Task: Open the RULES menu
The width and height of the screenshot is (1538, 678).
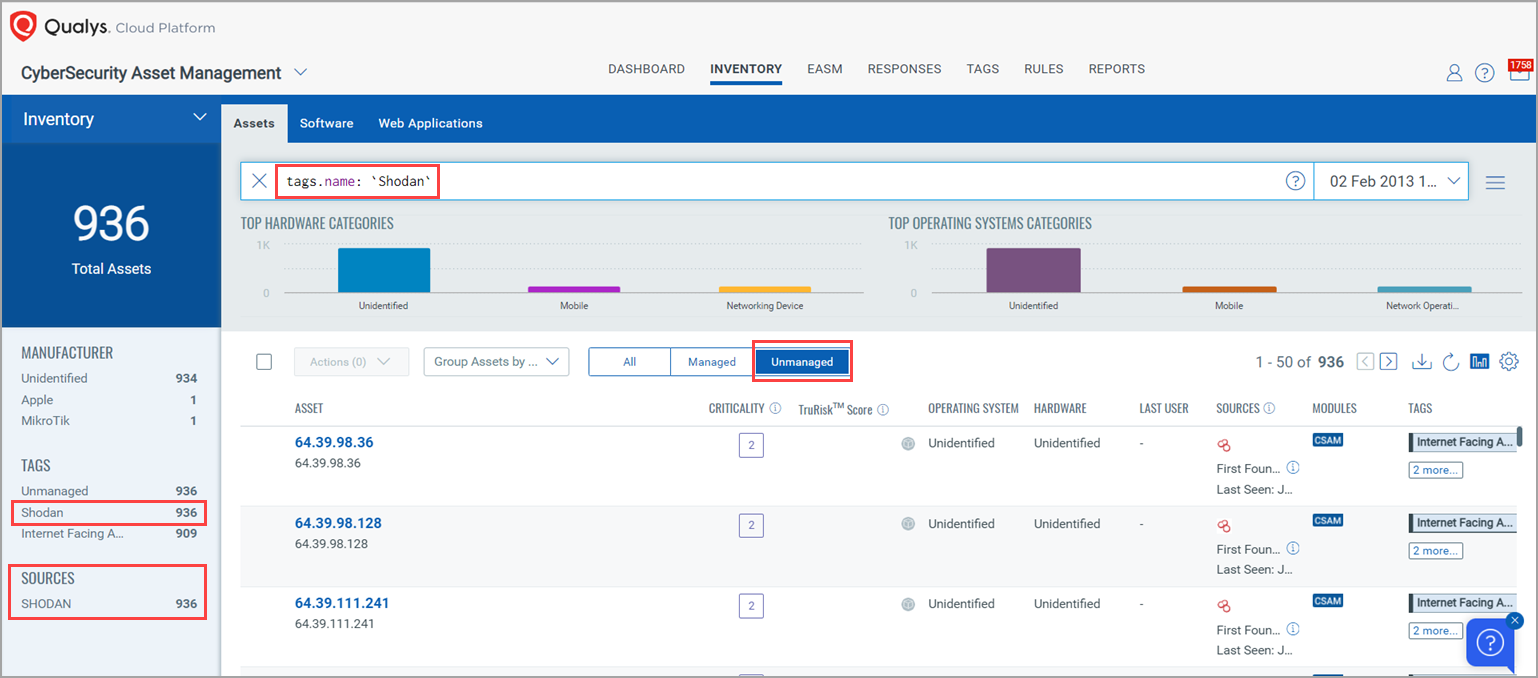Action: (1044, 69)
